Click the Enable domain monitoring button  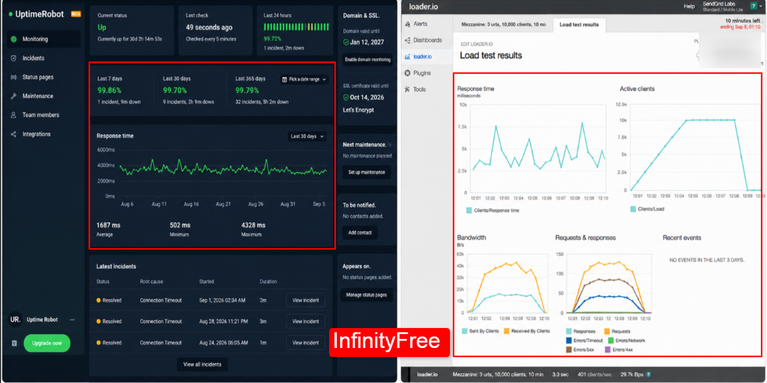pyautogui.click(x=367, y=60)
